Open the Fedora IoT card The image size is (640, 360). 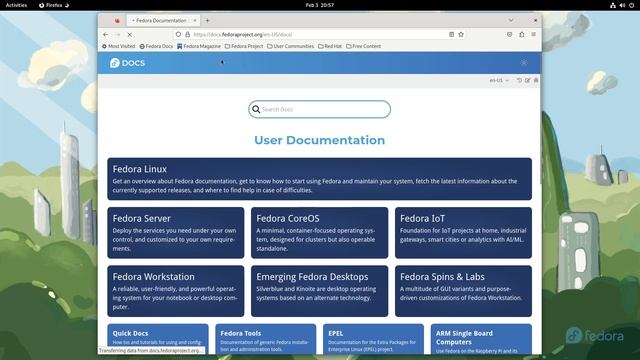pos(463,233)
